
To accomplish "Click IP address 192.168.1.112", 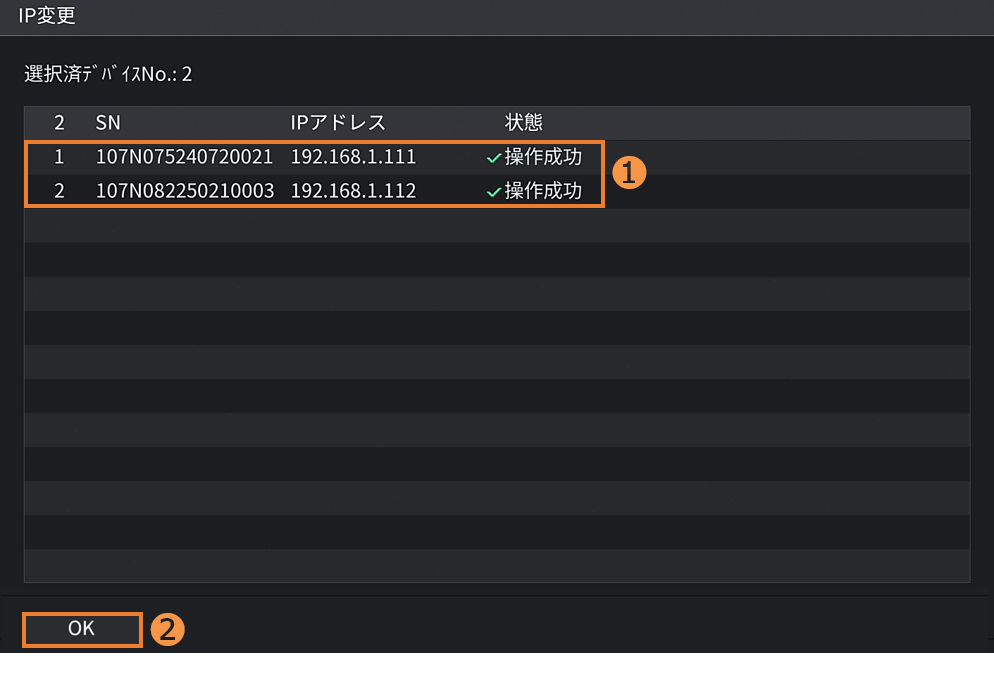I will coord(353,191).
